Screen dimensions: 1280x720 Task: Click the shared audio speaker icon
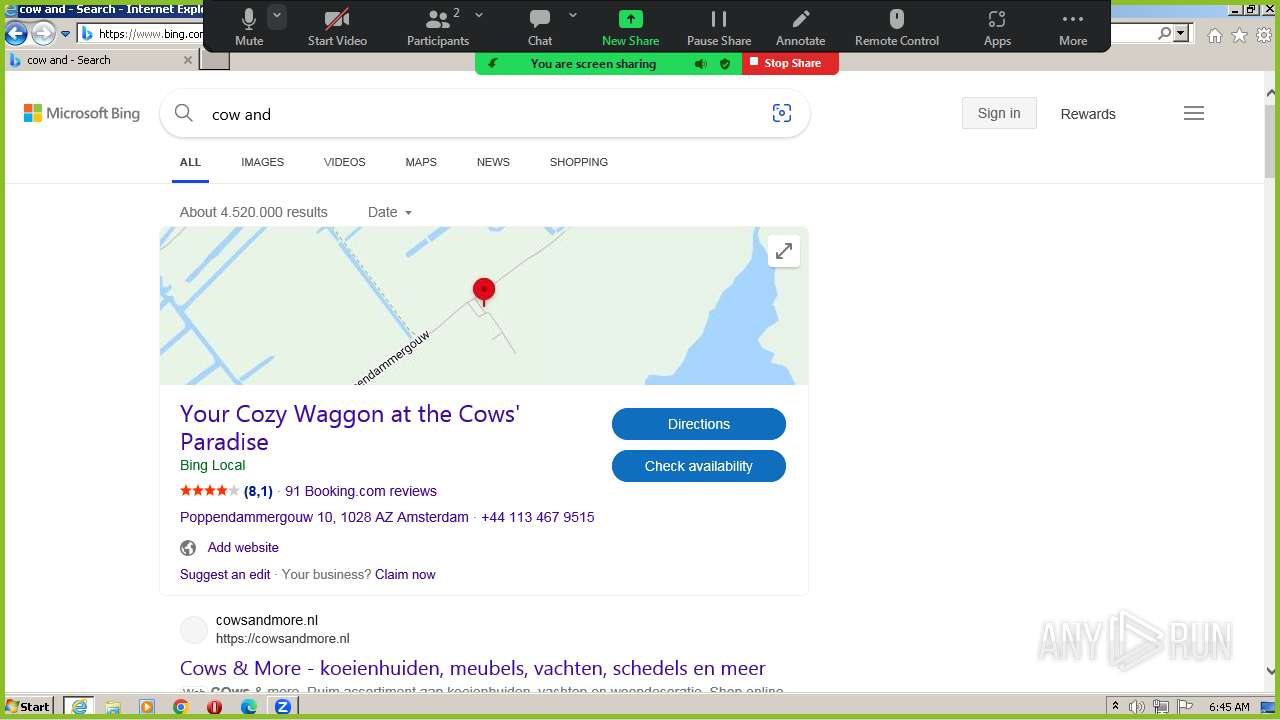701,64
